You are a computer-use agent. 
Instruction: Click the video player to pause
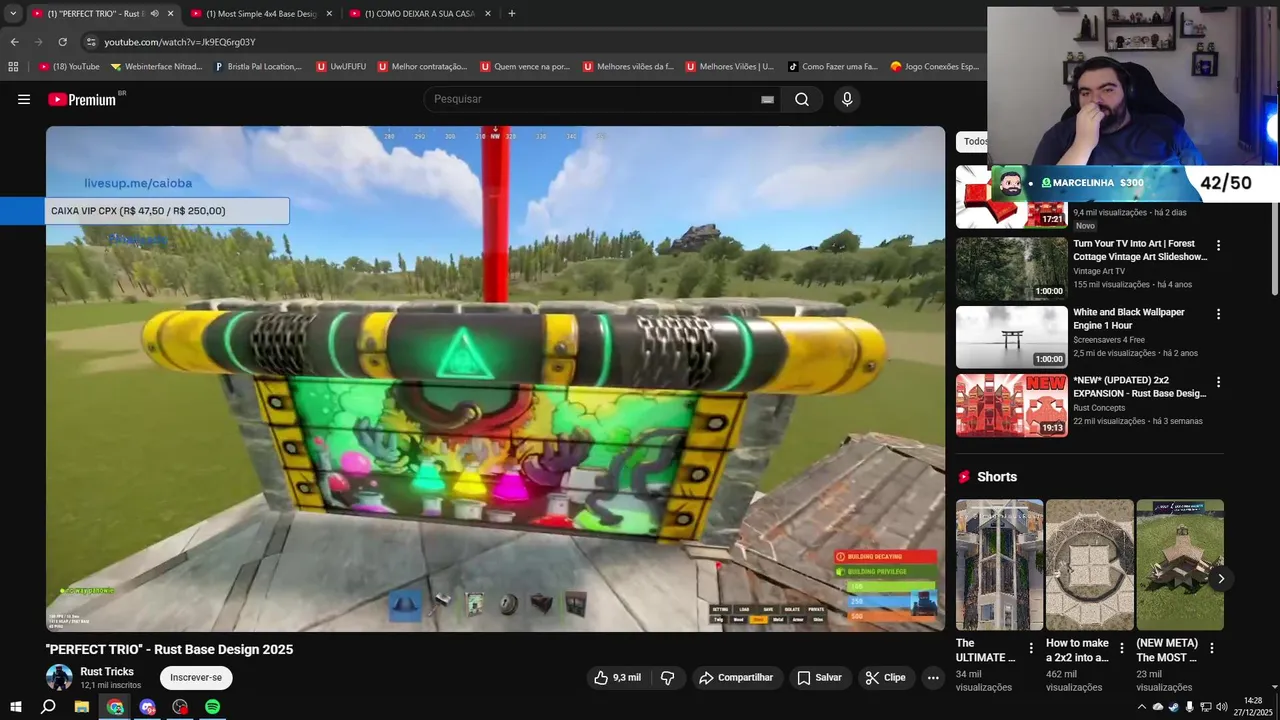click(x=495, y=378)
